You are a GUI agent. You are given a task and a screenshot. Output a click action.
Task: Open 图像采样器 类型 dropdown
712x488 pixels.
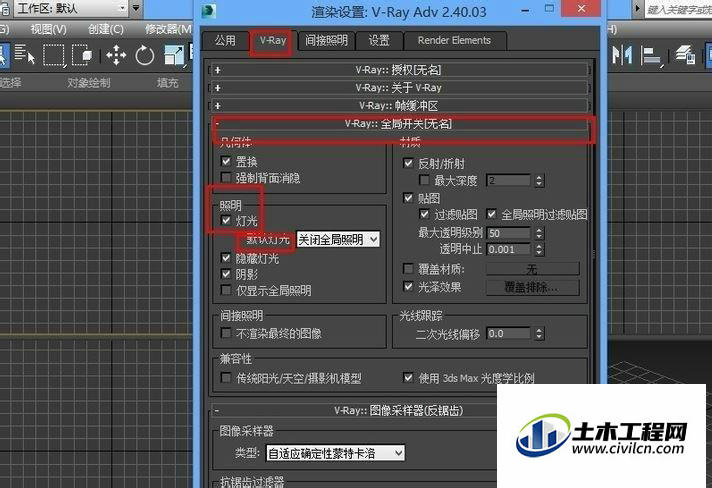335,453
